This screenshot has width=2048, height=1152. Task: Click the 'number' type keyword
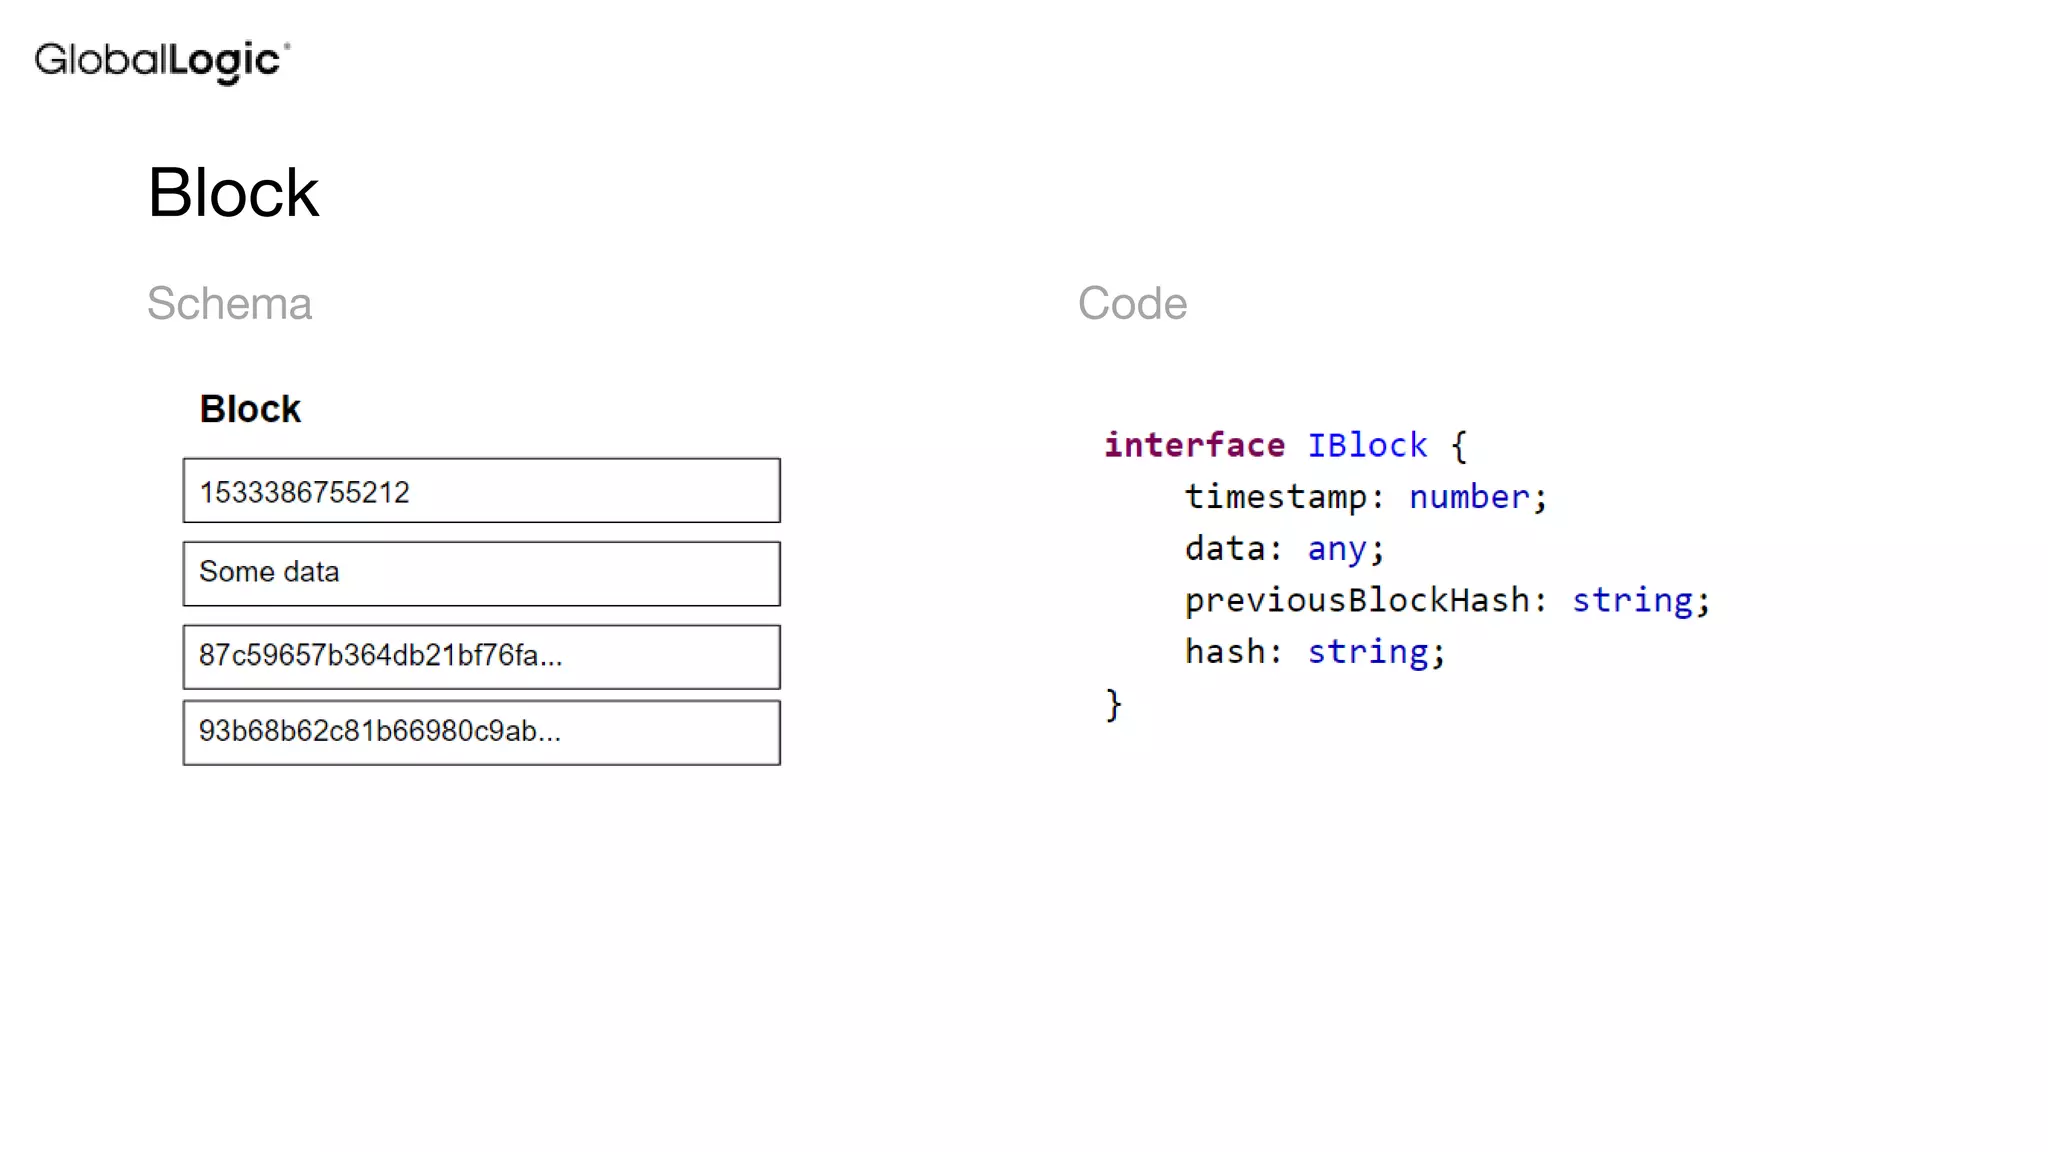[x=1469, y=497]
